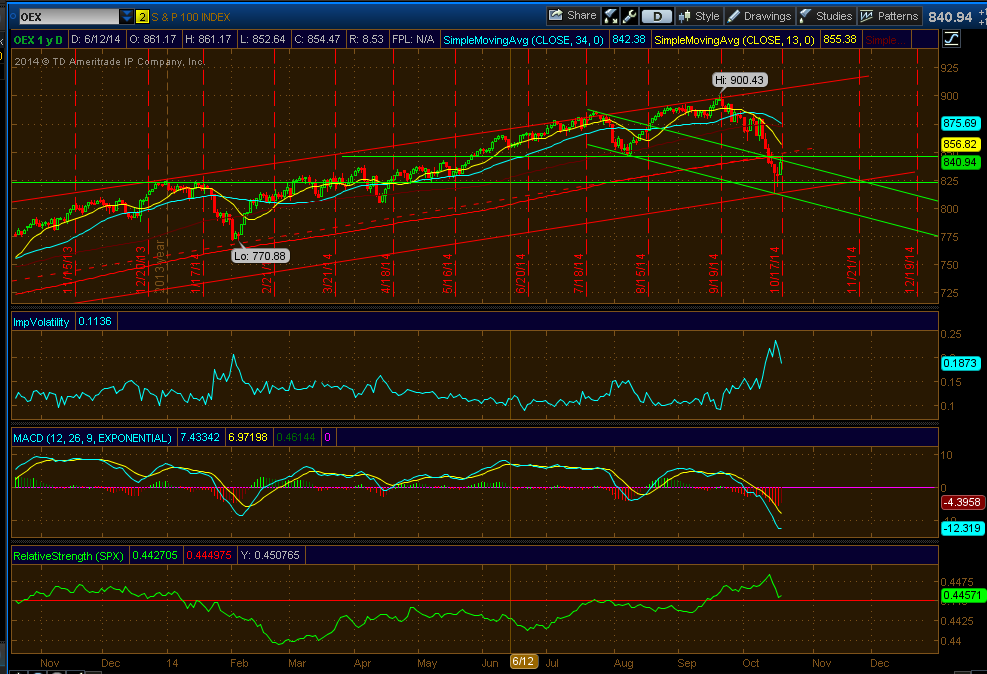Click the OEX symbol input field
Image resolution: width=987 pixels, height=674 pixels.
[68, 17]
